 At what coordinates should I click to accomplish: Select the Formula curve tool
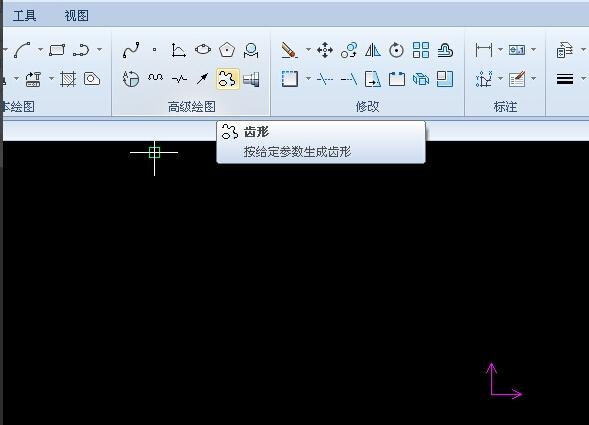pyautogui.click(x=178, y=50)
